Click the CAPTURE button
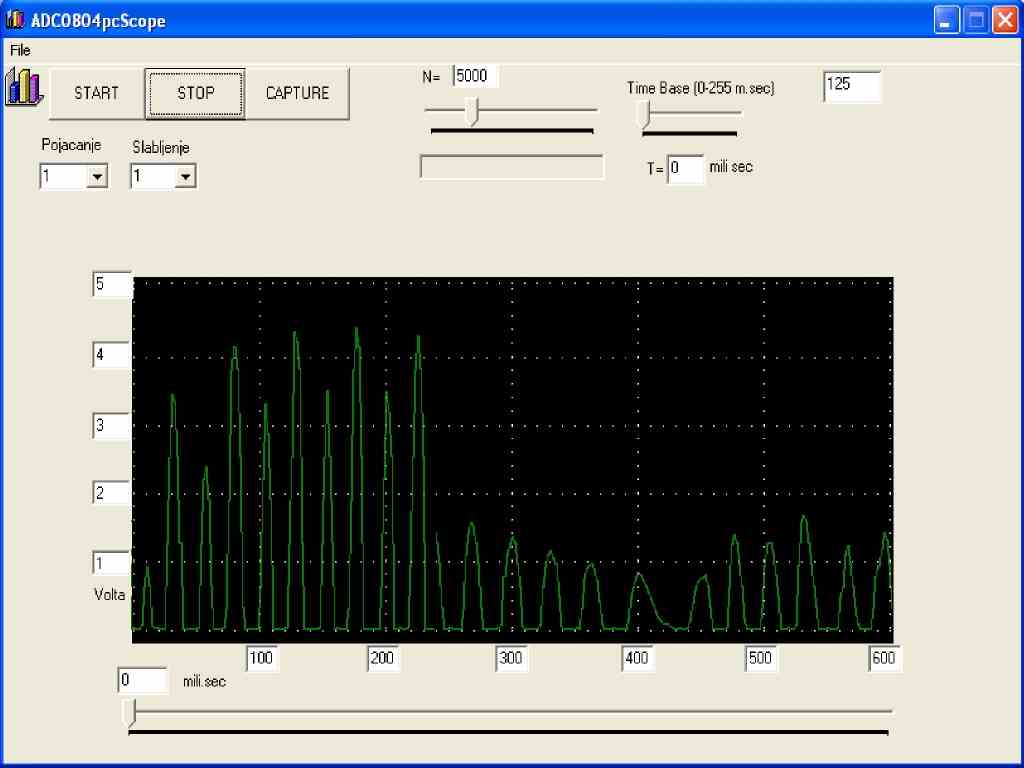Viewport: 1024px width, 768px height. pyautogui.click(x=298, y=93)
